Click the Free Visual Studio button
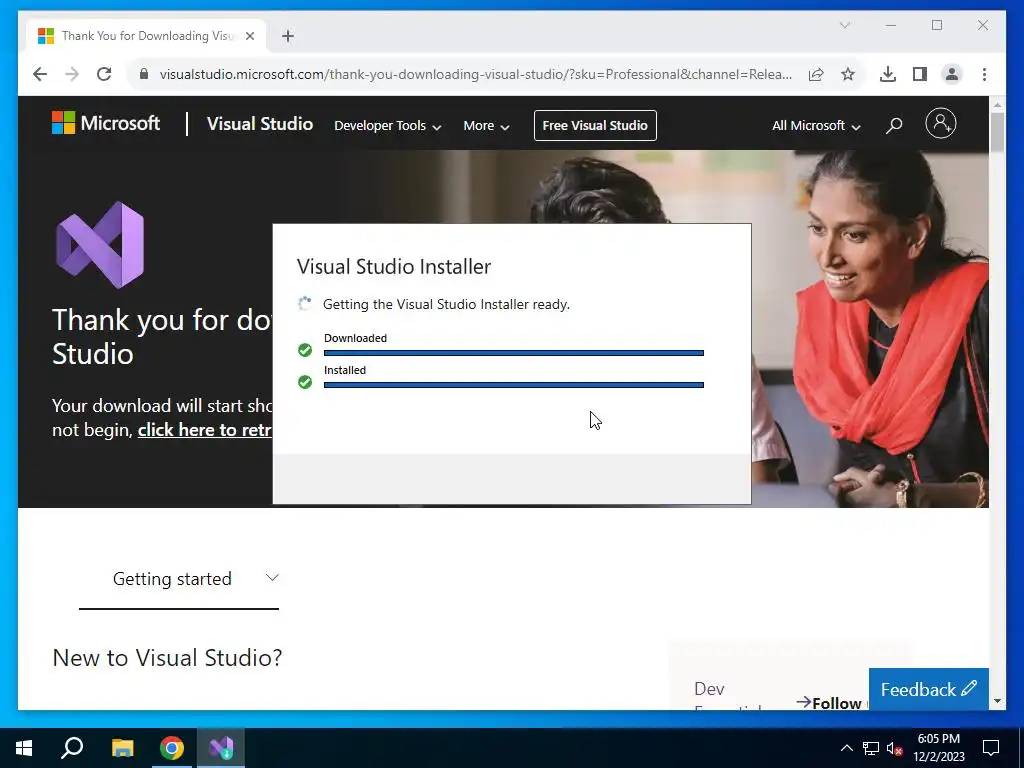The width and height of the screenshot is (1024, 768). (595, 125)
